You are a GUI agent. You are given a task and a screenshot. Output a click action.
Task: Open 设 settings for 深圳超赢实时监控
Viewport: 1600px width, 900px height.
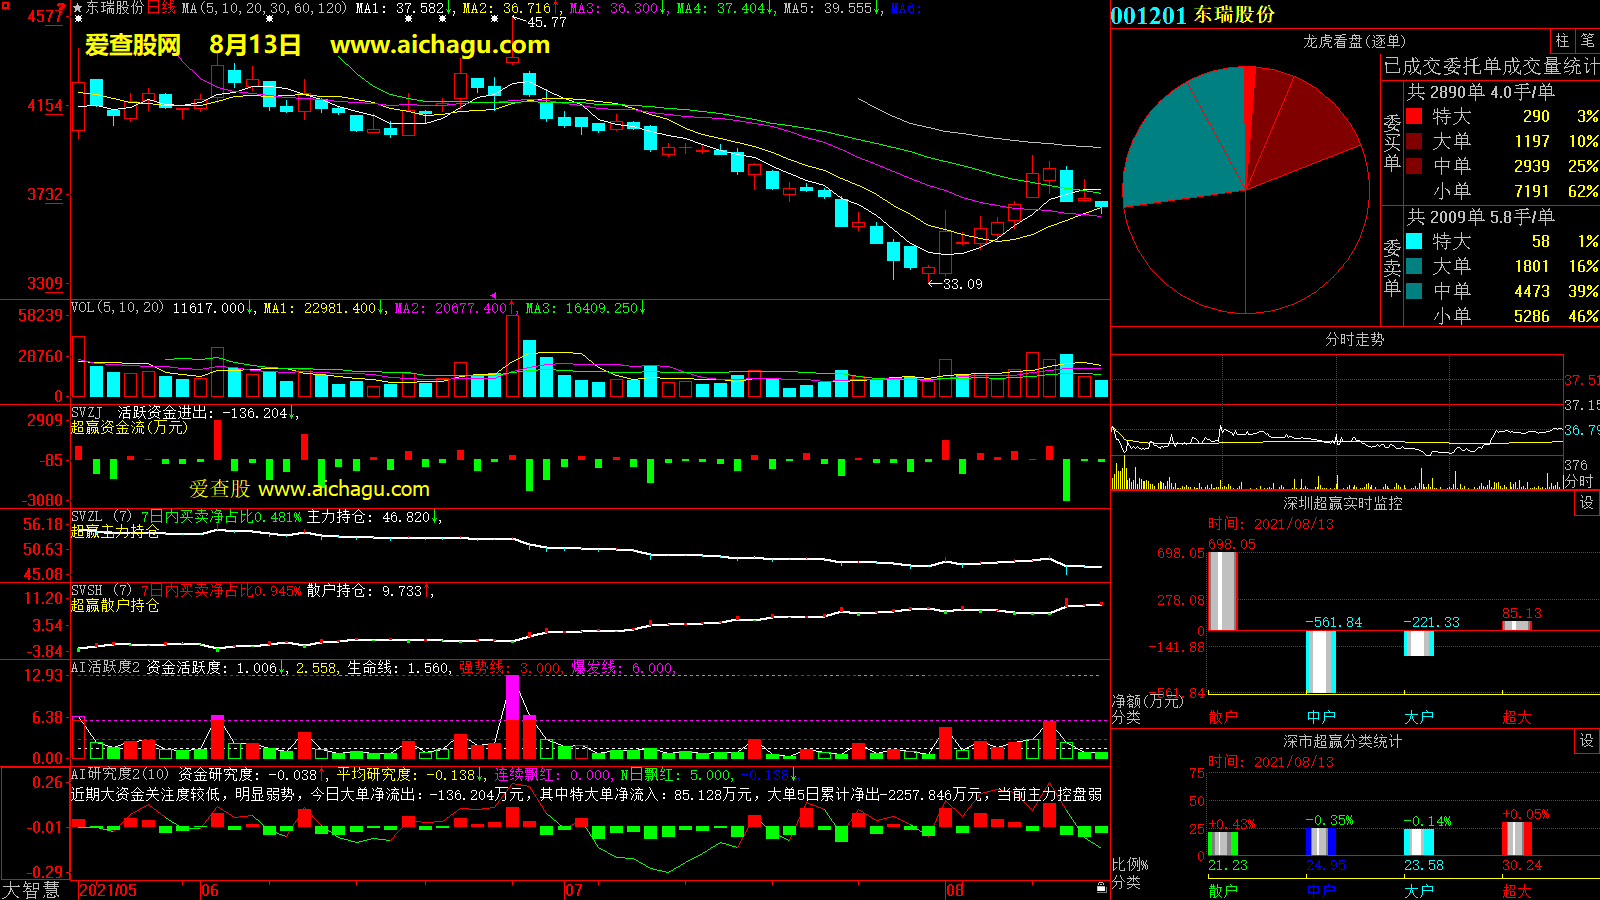point(1586,503)
